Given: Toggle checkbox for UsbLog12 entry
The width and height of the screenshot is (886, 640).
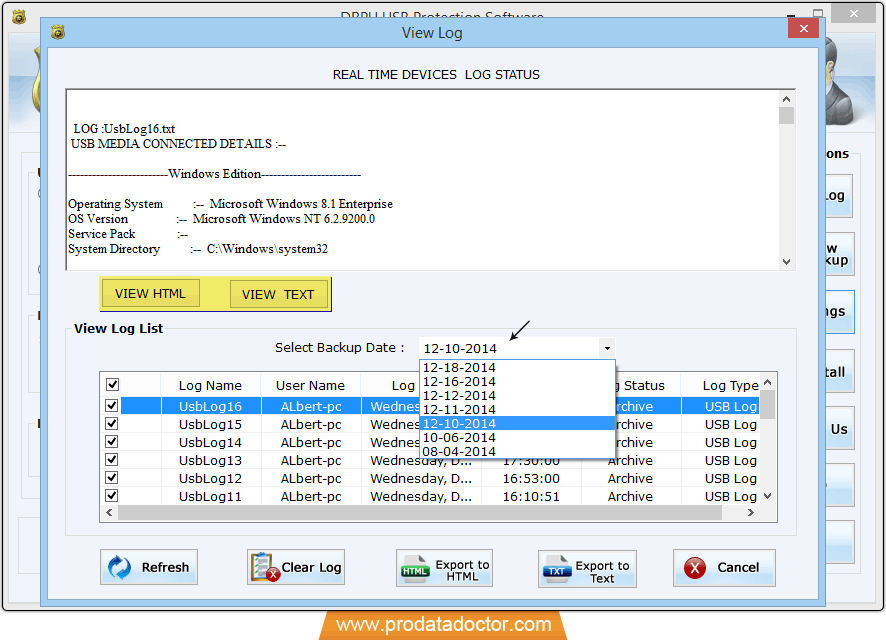Looking at the screenshot, I should (112, 478).
